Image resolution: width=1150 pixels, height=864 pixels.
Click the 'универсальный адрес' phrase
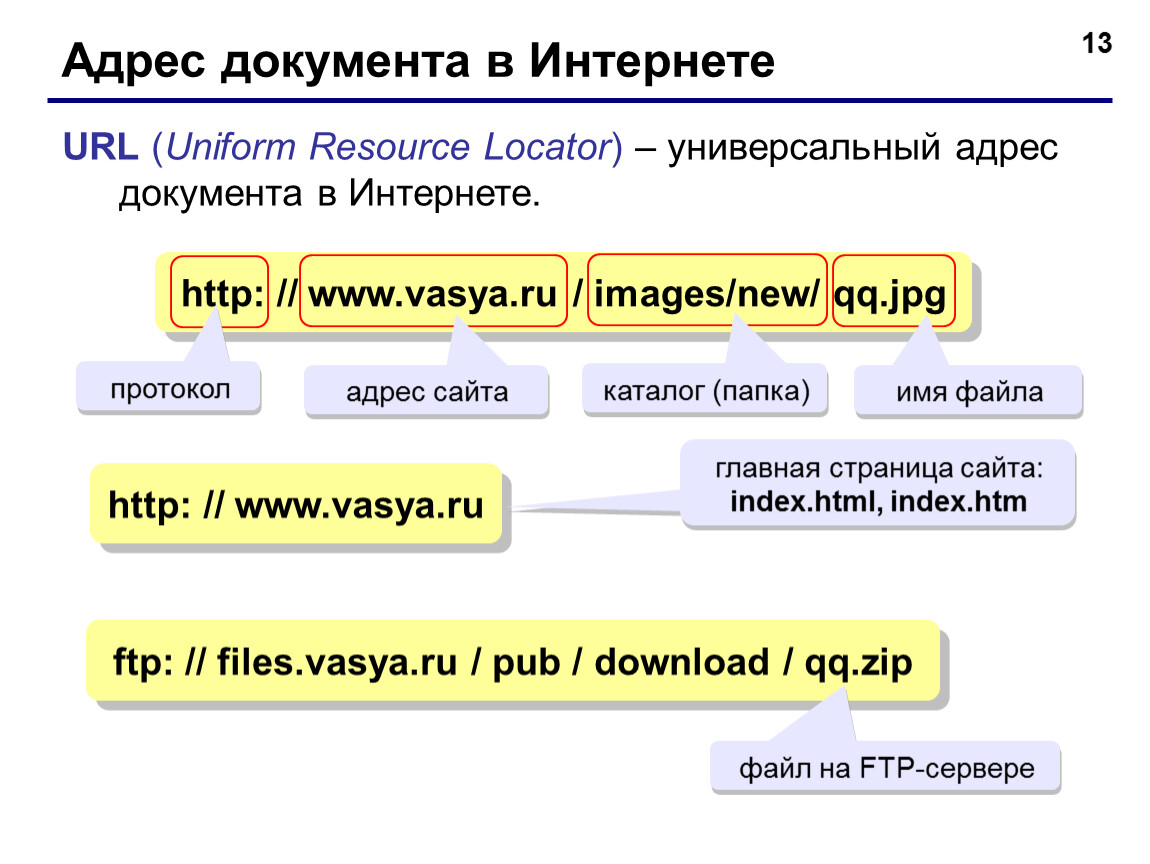862,148
